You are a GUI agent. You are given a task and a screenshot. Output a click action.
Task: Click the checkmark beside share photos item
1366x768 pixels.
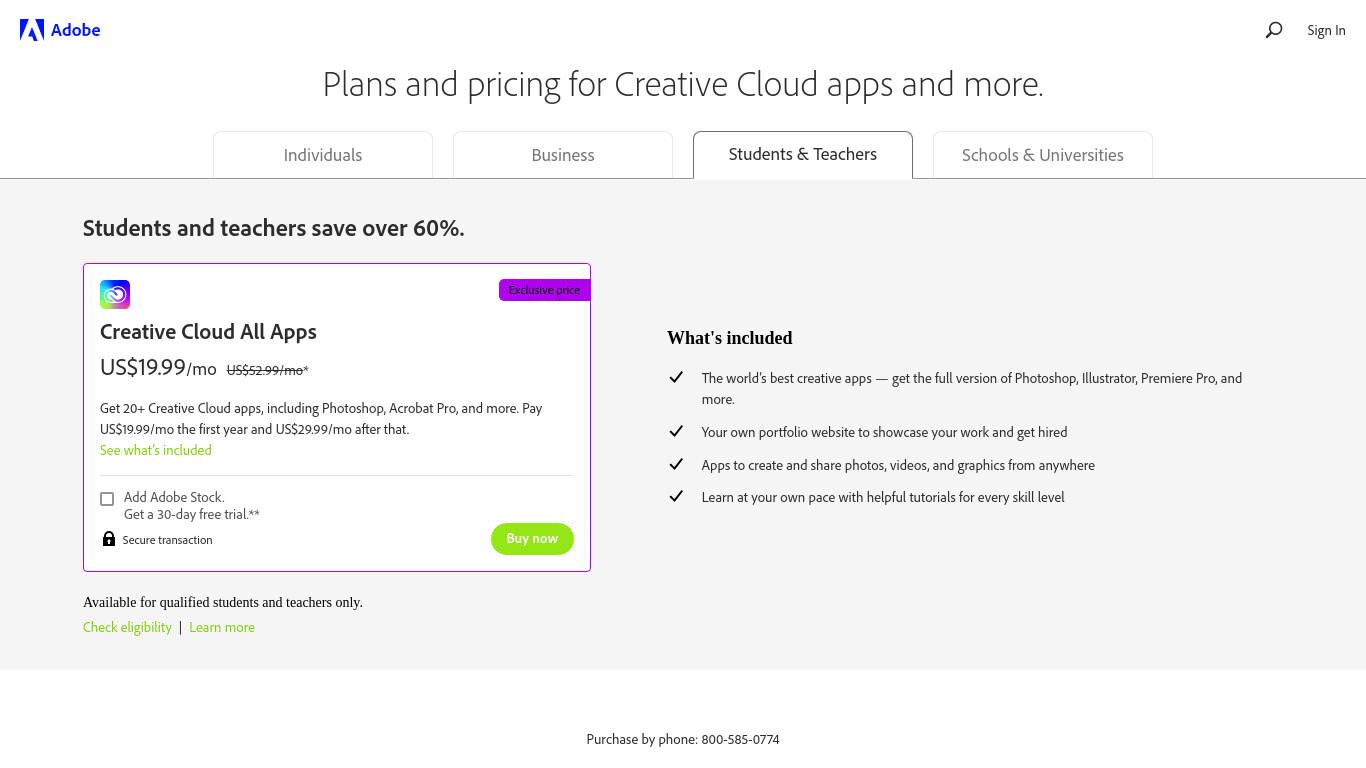pos(676,464)
